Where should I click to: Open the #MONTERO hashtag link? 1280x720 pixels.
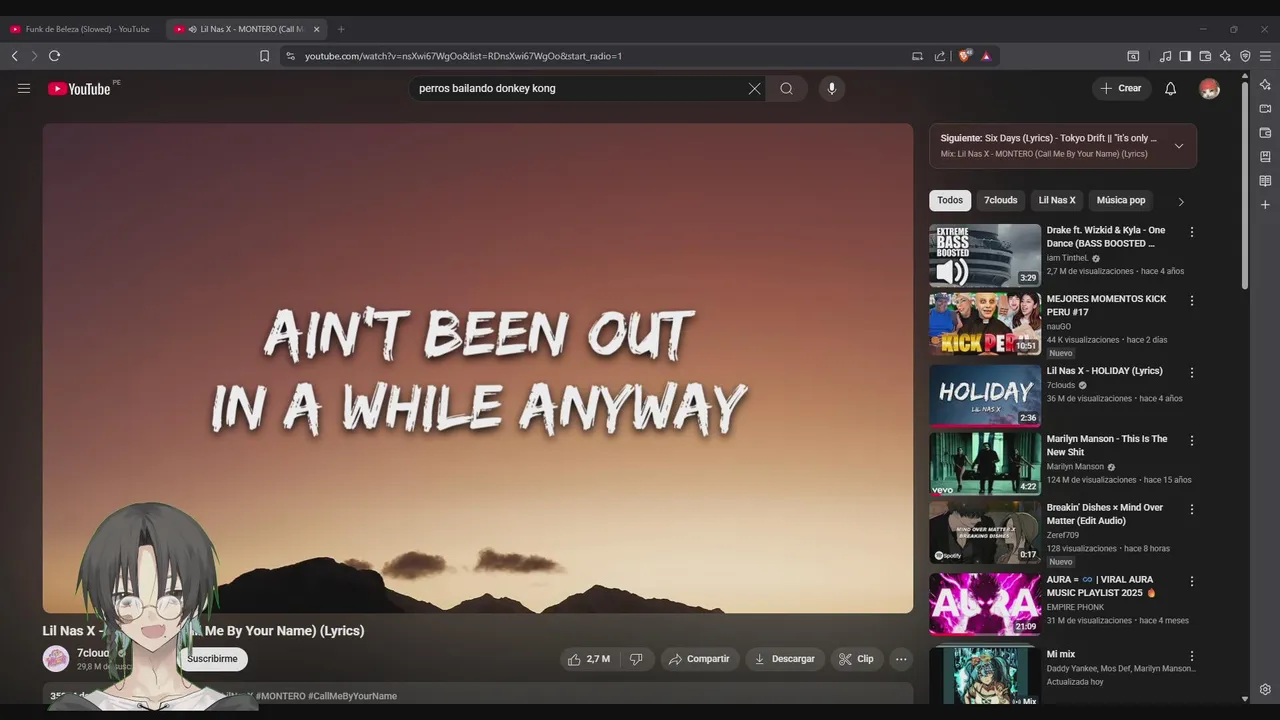(280, 696)
